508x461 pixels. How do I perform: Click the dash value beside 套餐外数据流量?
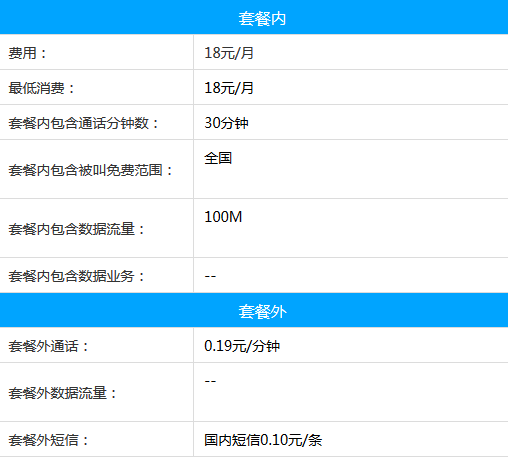click(x=210, y=381)
